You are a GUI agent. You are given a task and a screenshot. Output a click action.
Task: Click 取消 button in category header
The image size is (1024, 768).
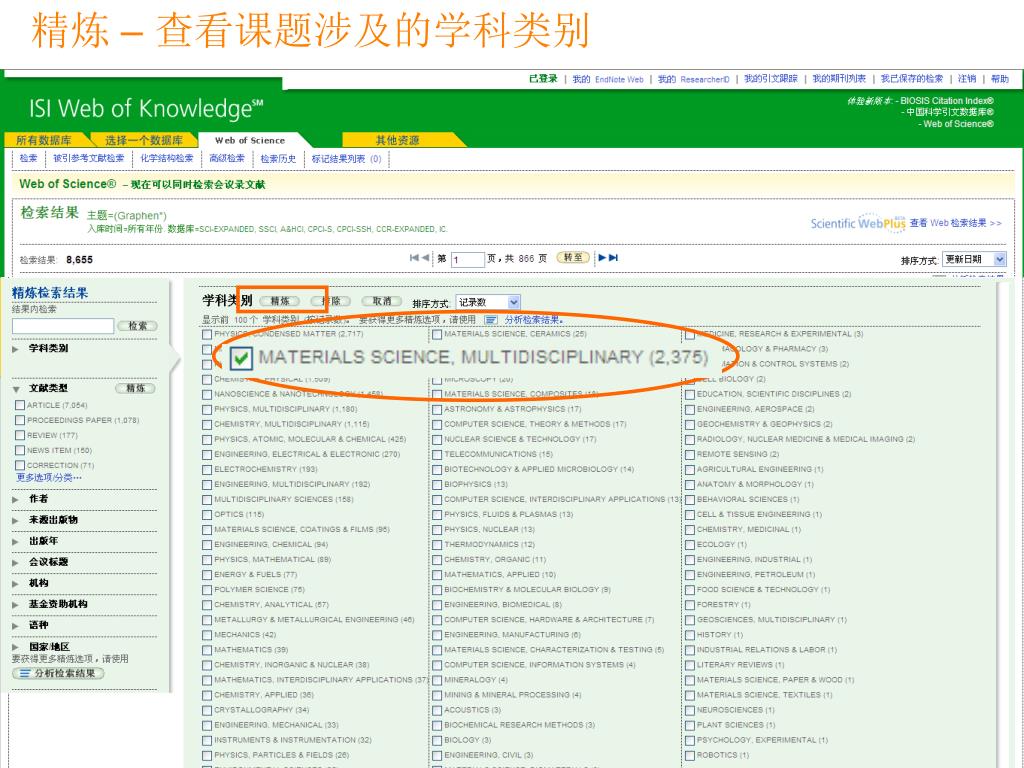(x=382, y=301)
